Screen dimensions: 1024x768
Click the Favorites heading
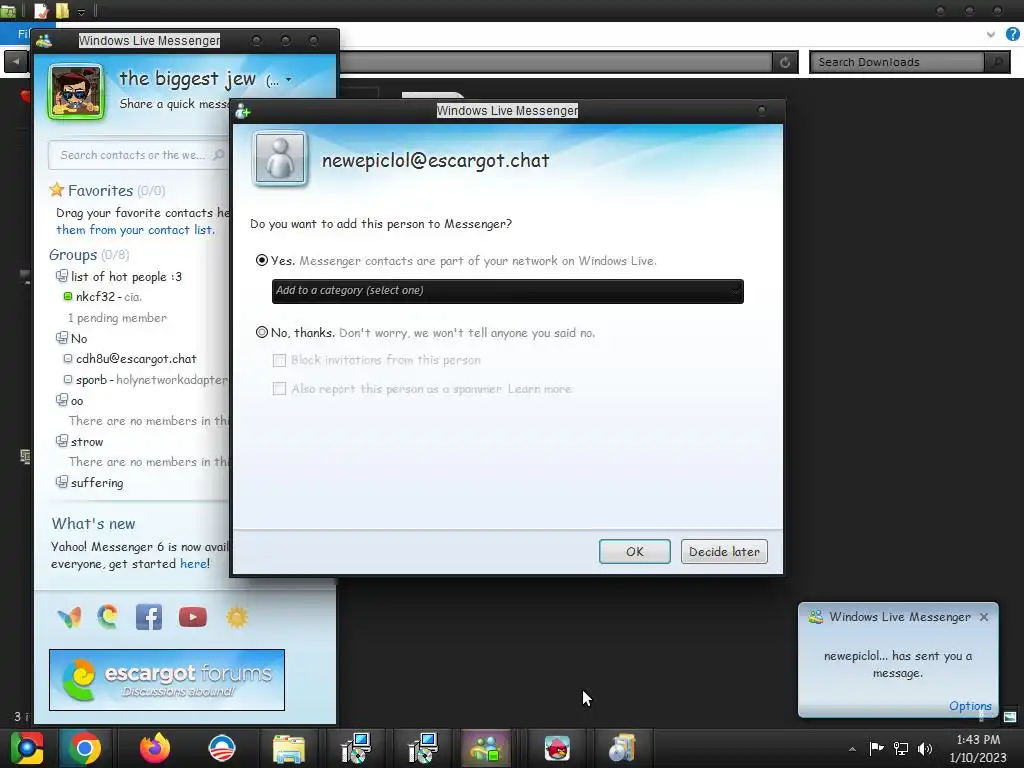click(x=100, y=190)
